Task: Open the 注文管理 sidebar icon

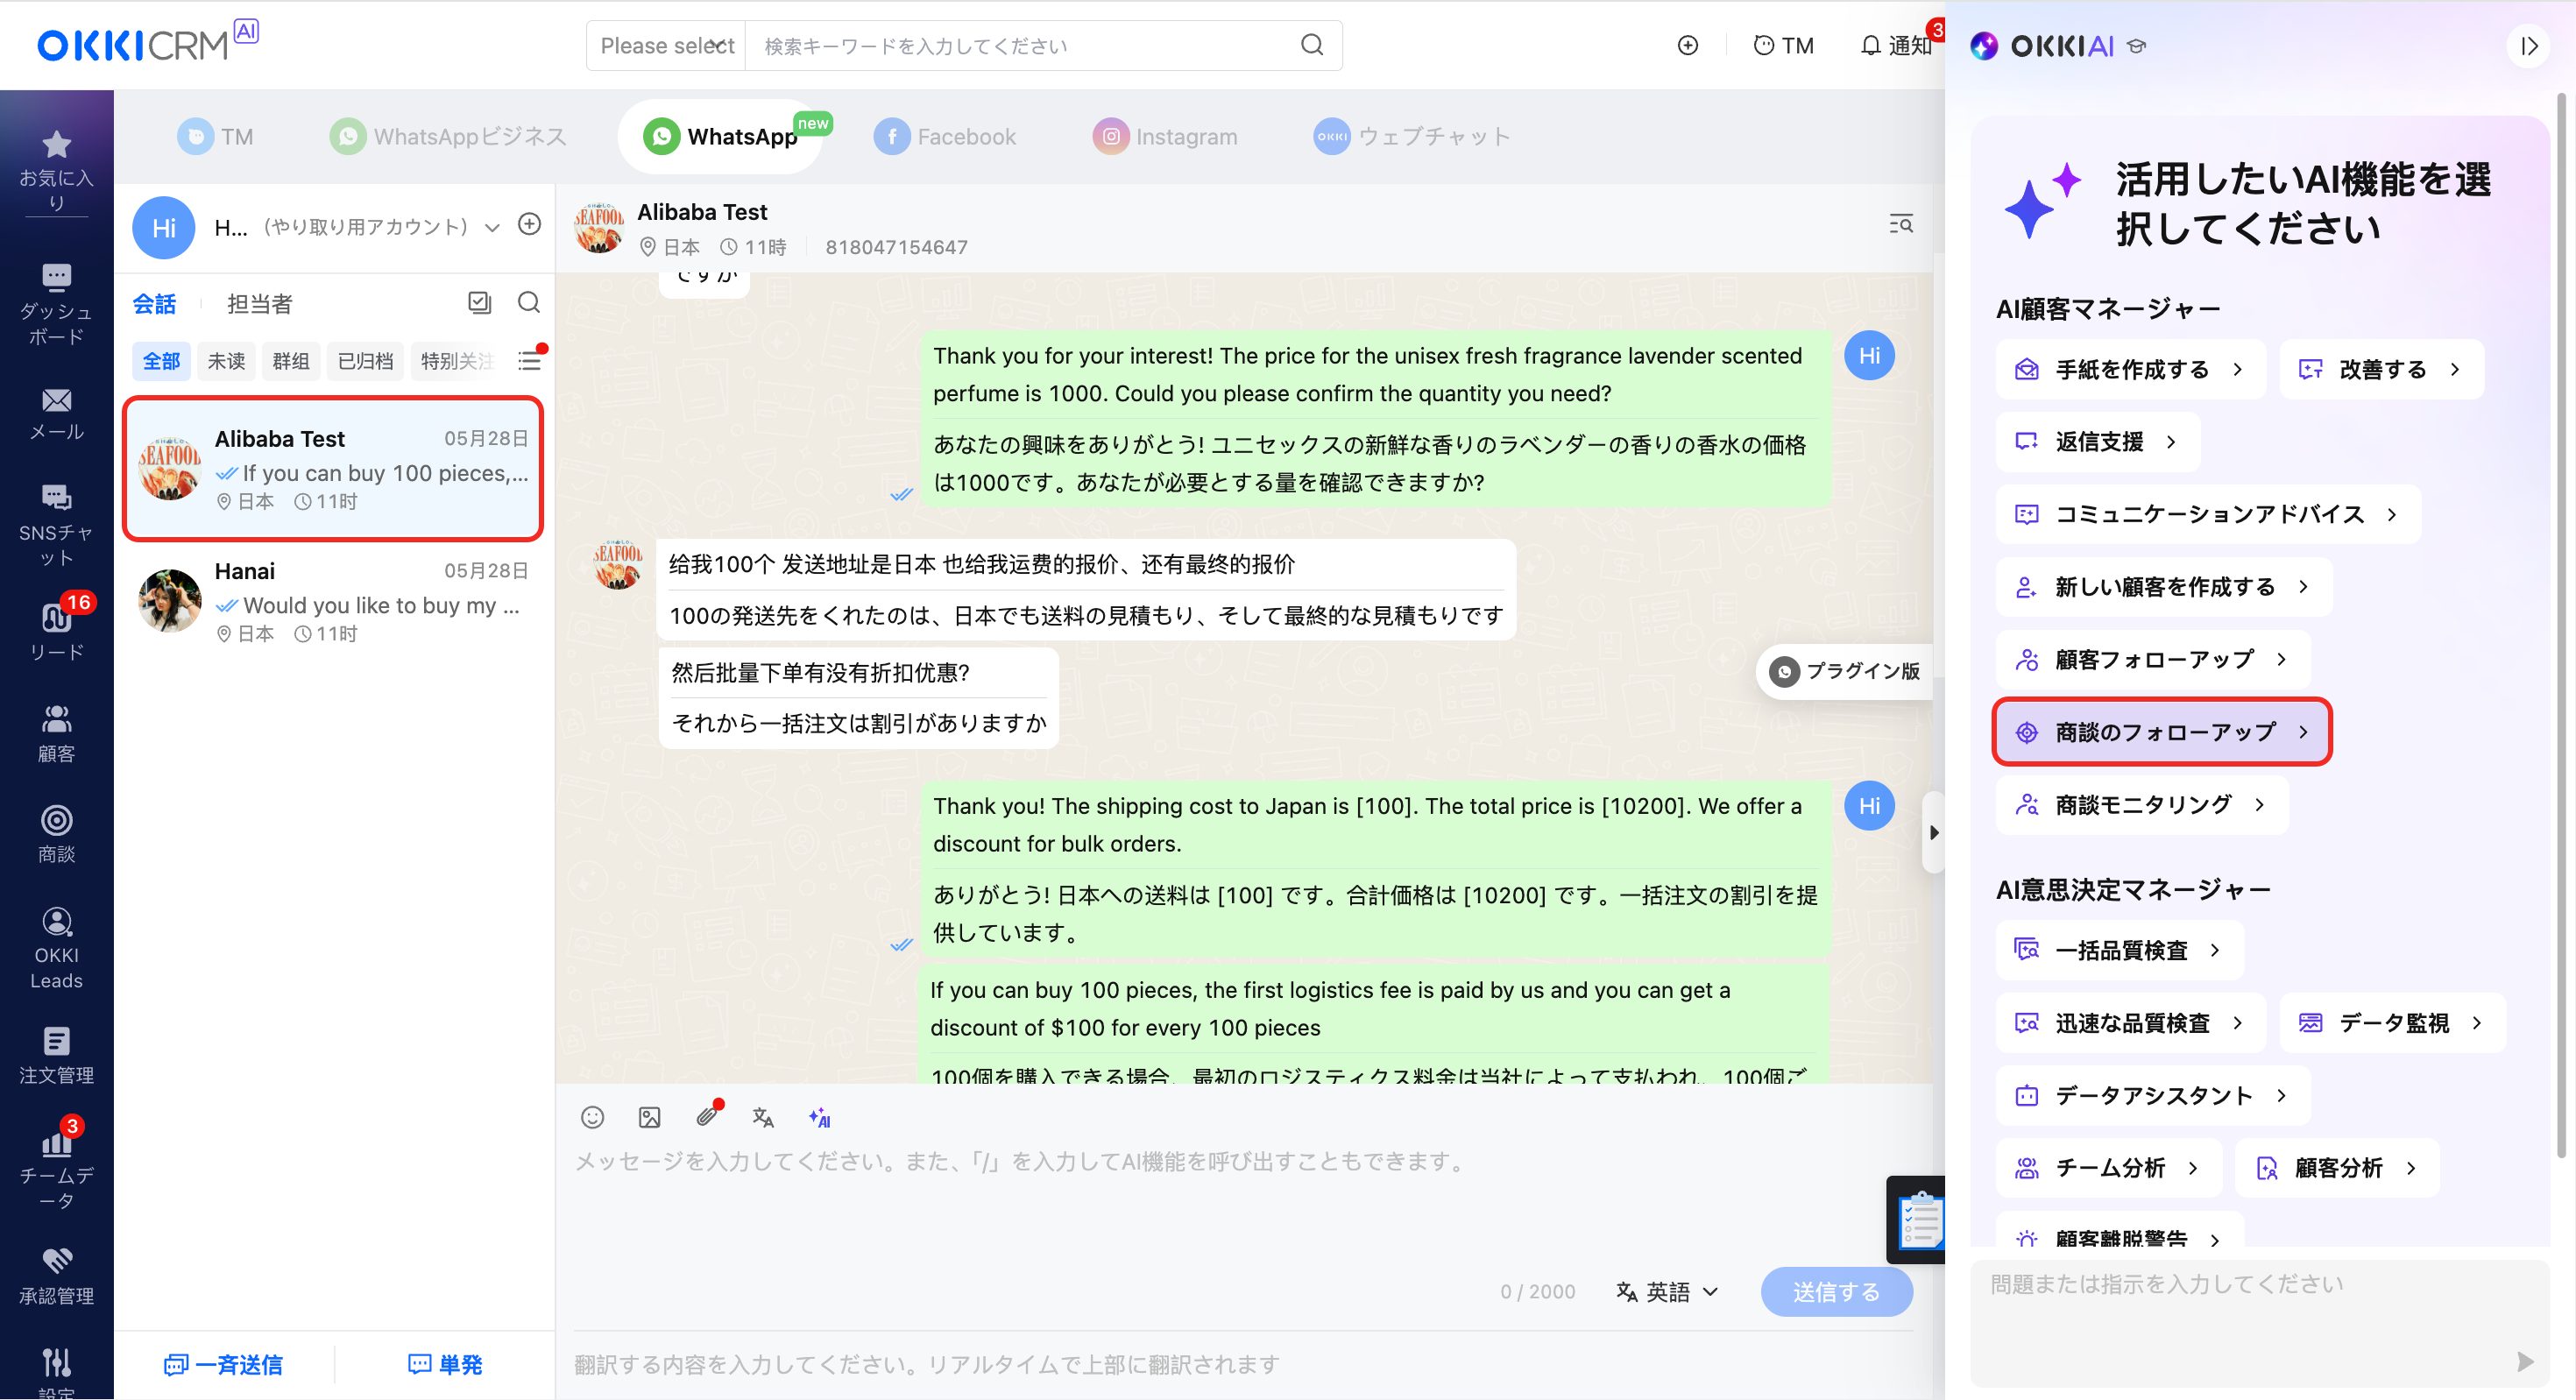Action: 56,1055
